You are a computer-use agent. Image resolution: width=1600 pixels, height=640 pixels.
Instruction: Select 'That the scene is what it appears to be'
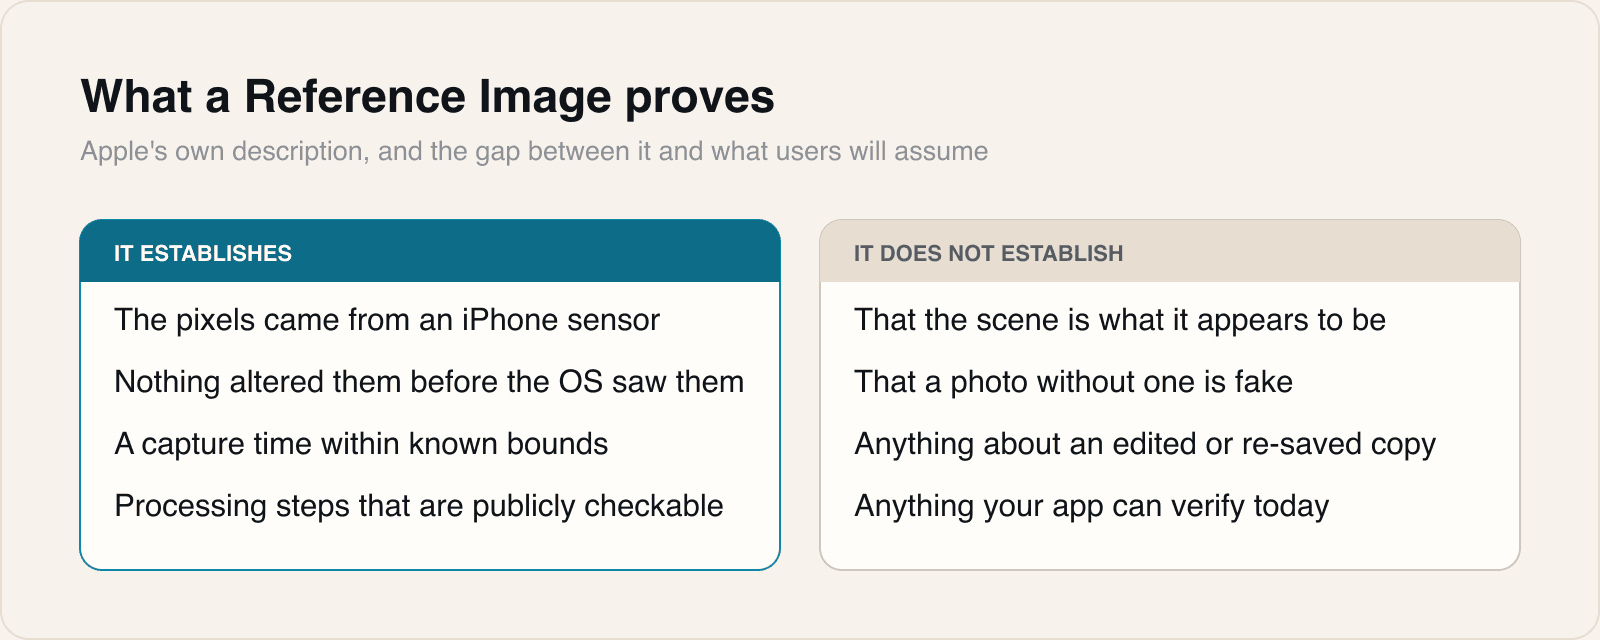pyautogui.click(x=1120, y=320)
